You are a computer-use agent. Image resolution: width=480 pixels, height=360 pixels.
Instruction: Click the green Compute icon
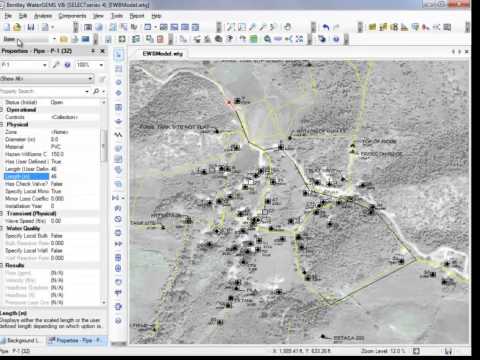tap(254, 39)
